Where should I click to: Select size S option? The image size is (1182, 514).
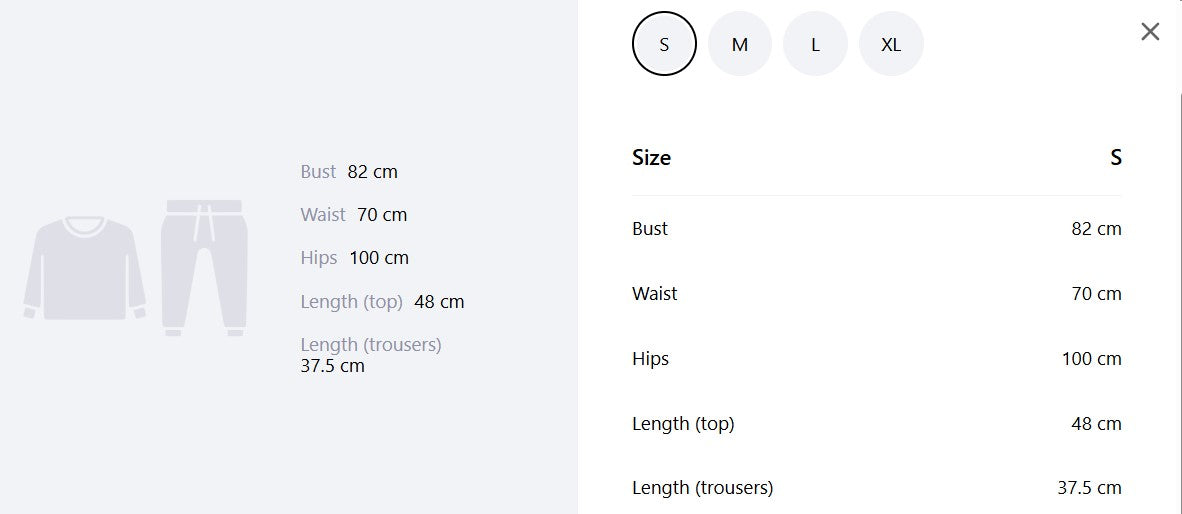coord(664,44)
